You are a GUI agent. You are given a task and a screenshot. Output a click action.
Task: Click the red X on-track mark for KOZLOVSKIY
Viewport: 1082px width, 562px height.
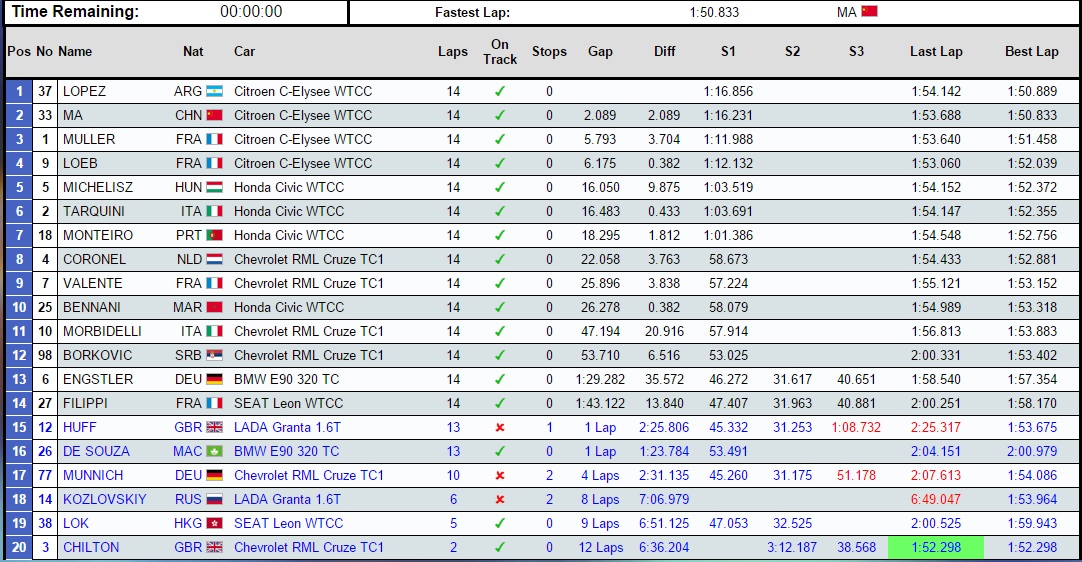click(x=500, y=499)
